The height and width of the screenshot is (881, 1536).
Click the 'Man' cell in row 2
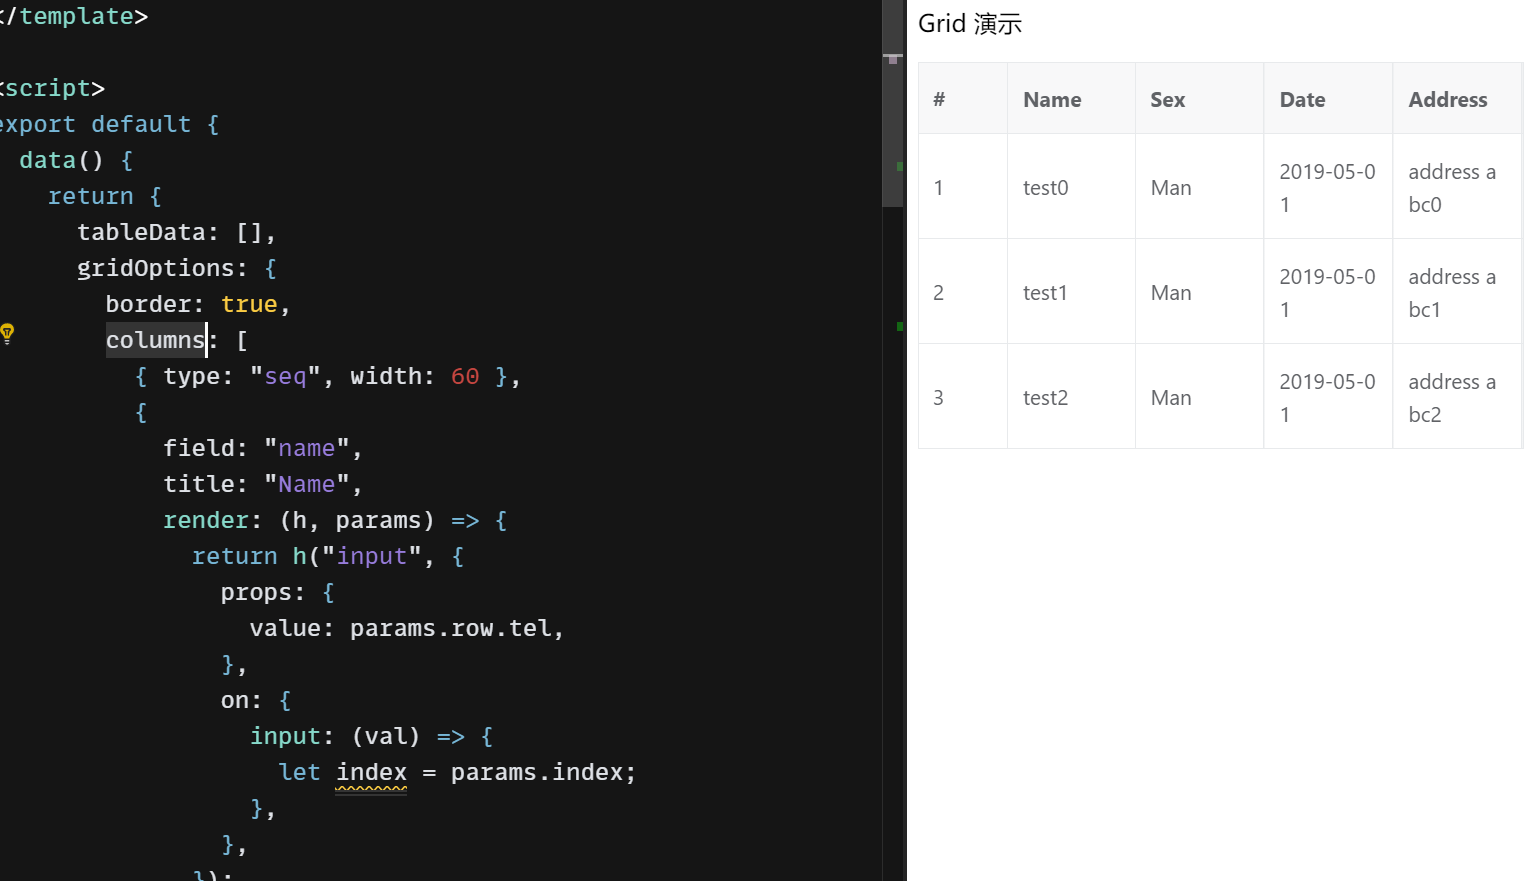(1170, 292)
